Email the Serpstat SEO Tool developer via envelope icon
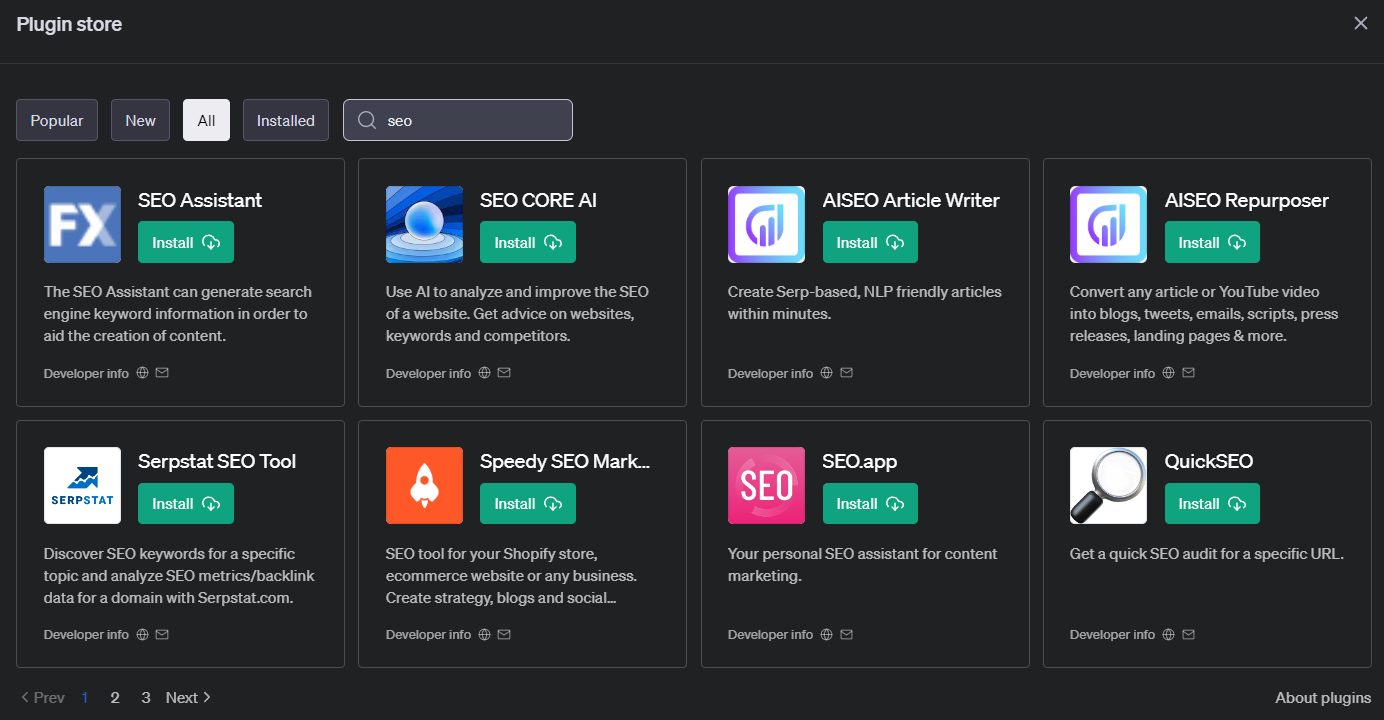This screenshot has height=720, width=1384. (x=162, y=634)
